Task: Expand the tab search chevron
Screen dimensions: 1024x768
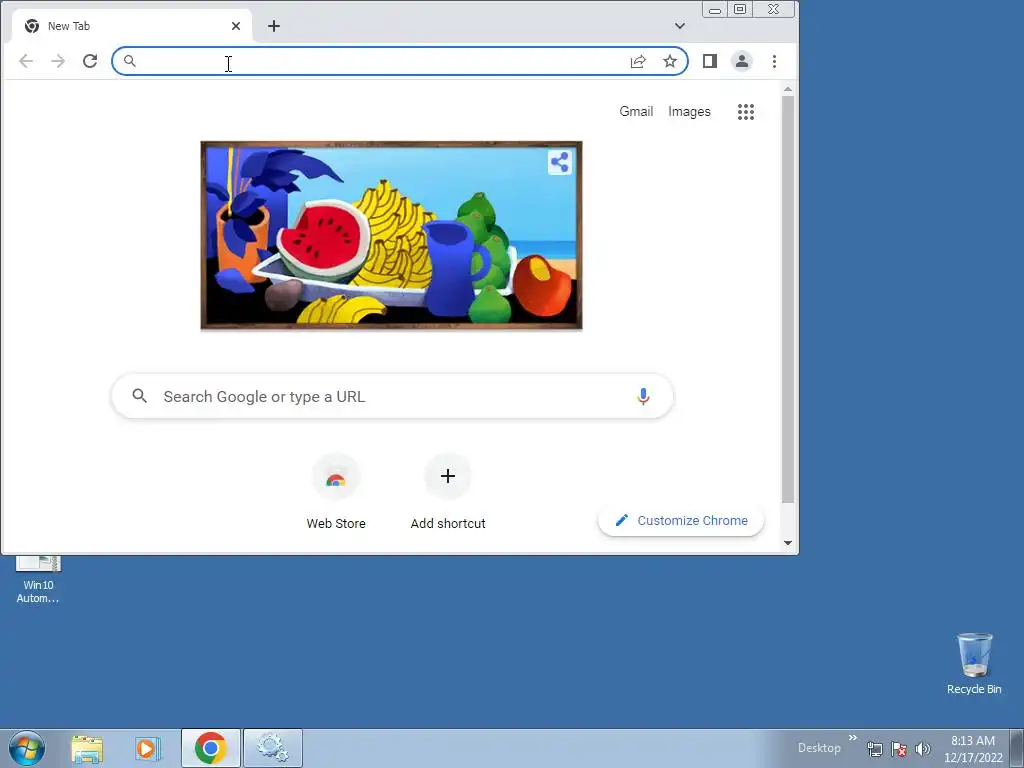Action: pos(680,26)
